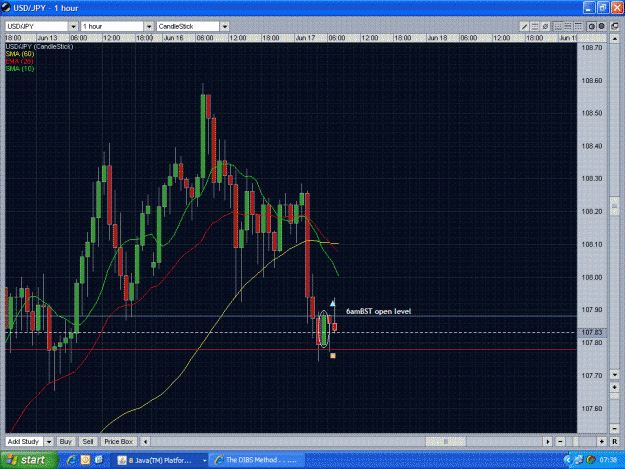Click the Add Study field
This screenshot has width=625, height=469.
tap(24, 442)
